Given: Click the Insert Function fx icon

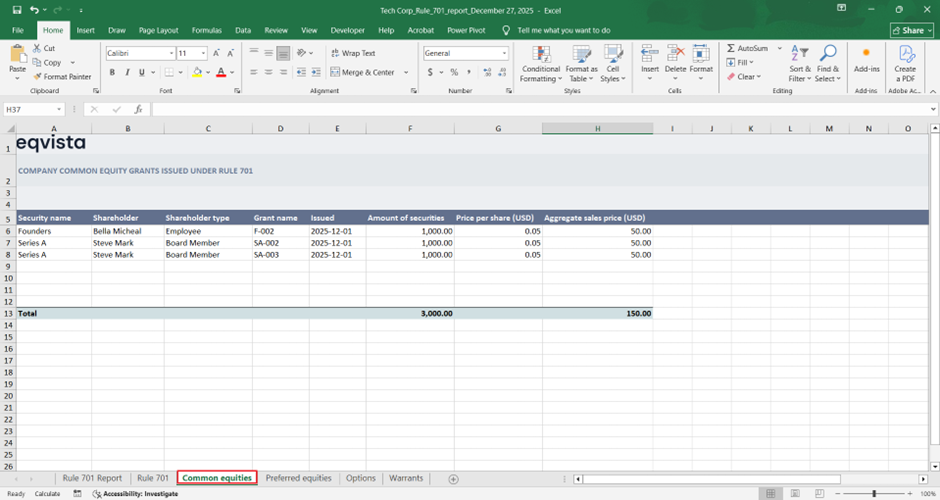Looking at the screenshot, I should (138, 109).
